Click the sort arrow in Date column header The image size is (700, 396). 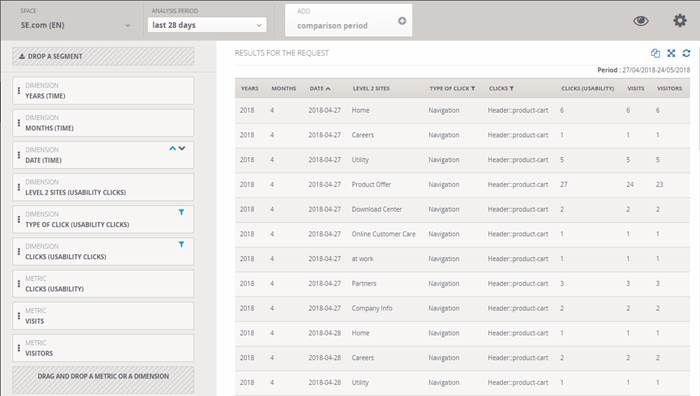pos(328,89)
